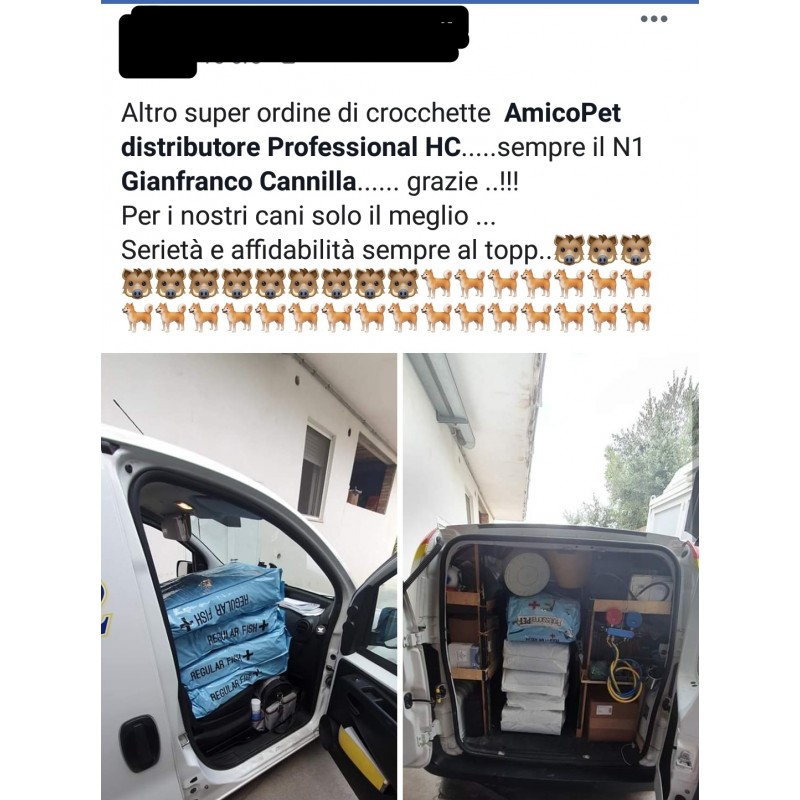Click the red and blue manifold gauges
This screenshot has height=800, width=800.
(x=623, y=623)
